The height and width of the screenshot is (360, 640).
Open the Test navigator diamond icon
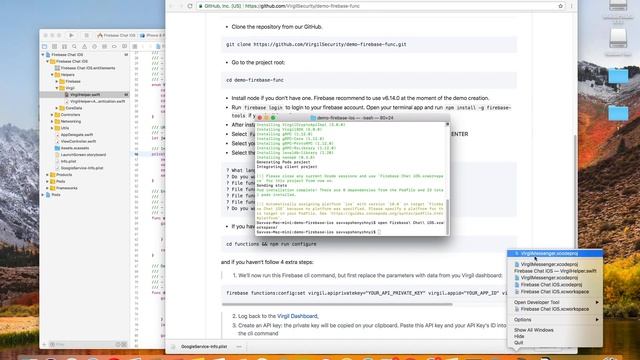click(94, 47)
